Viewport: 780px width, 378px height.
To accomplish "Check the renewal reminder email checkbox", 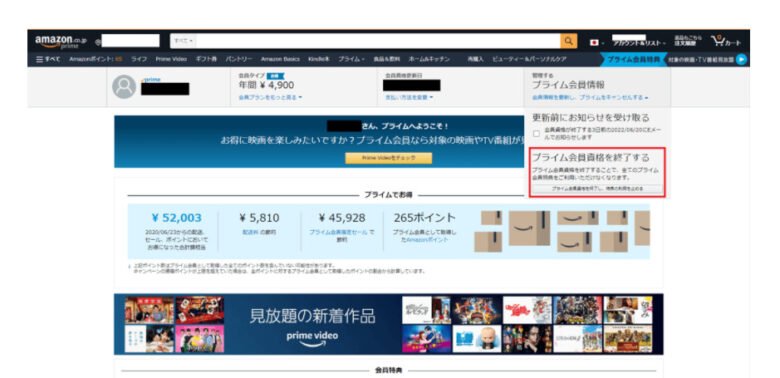I will coord(536,133).
